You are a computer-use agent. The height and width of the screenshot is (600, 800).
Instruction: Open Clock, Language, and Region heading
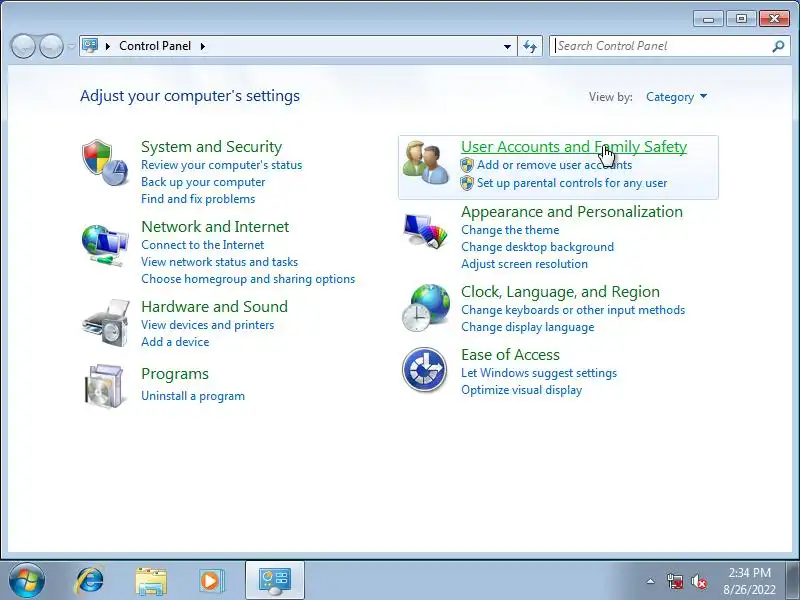pos(560,292)
